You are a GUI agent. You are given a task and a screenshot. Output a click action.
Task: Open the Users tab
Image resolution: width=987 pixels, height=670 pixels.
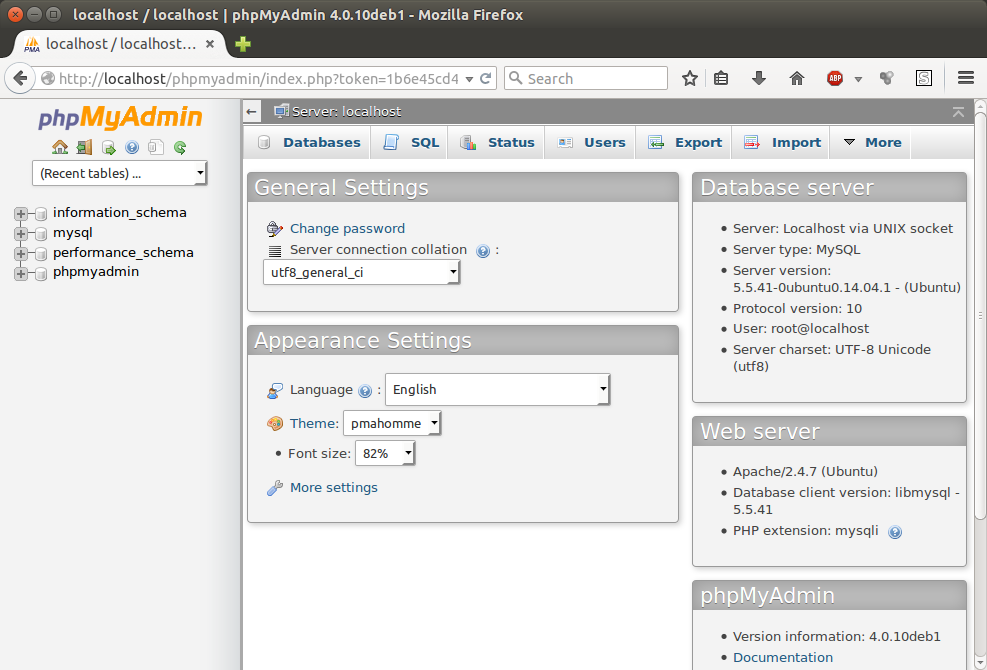tap(590, 142)
